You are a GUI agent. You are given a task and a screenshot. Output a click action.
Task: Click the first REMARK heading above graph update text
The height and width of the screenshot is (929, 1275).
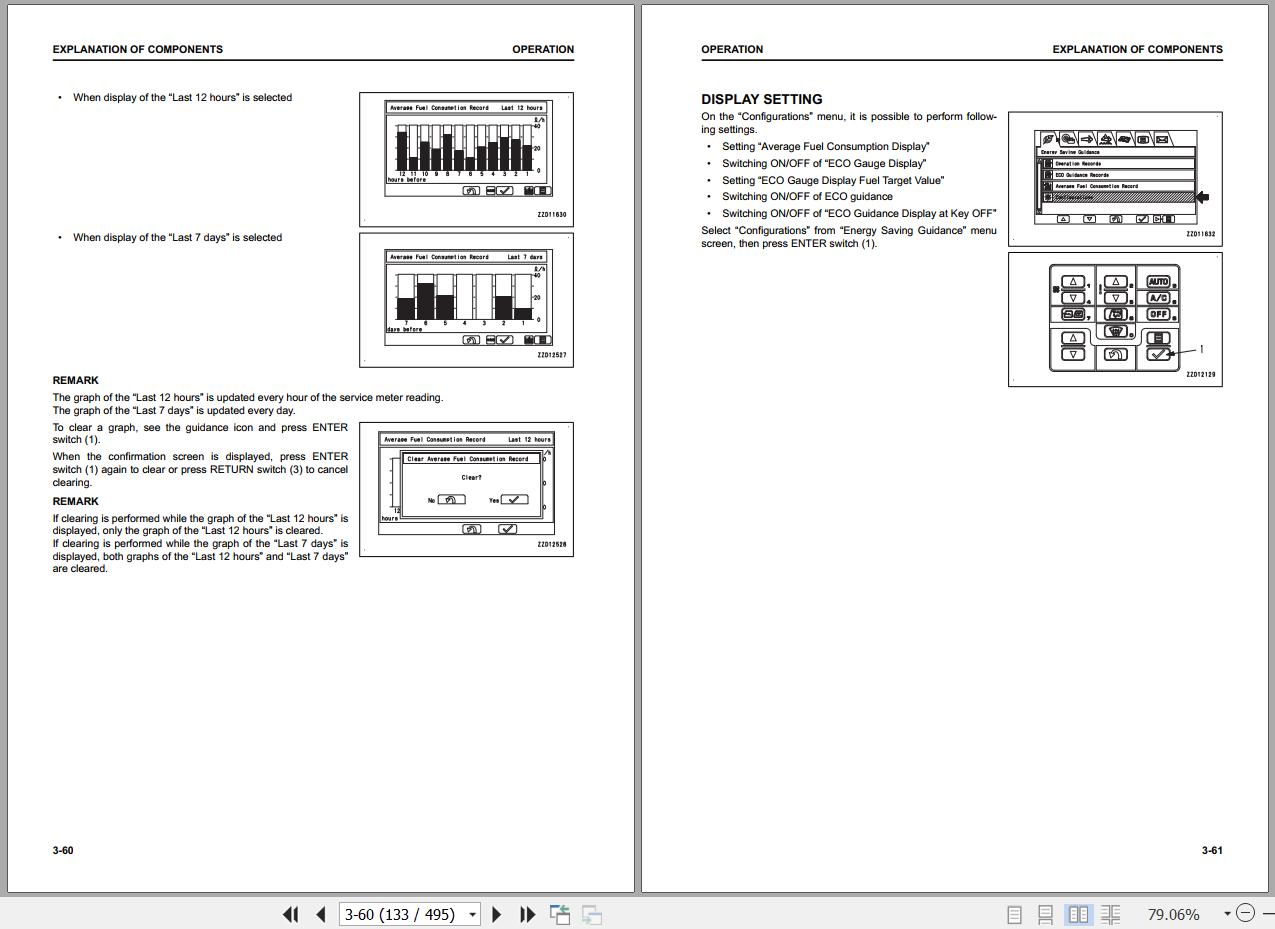(76, 380)
